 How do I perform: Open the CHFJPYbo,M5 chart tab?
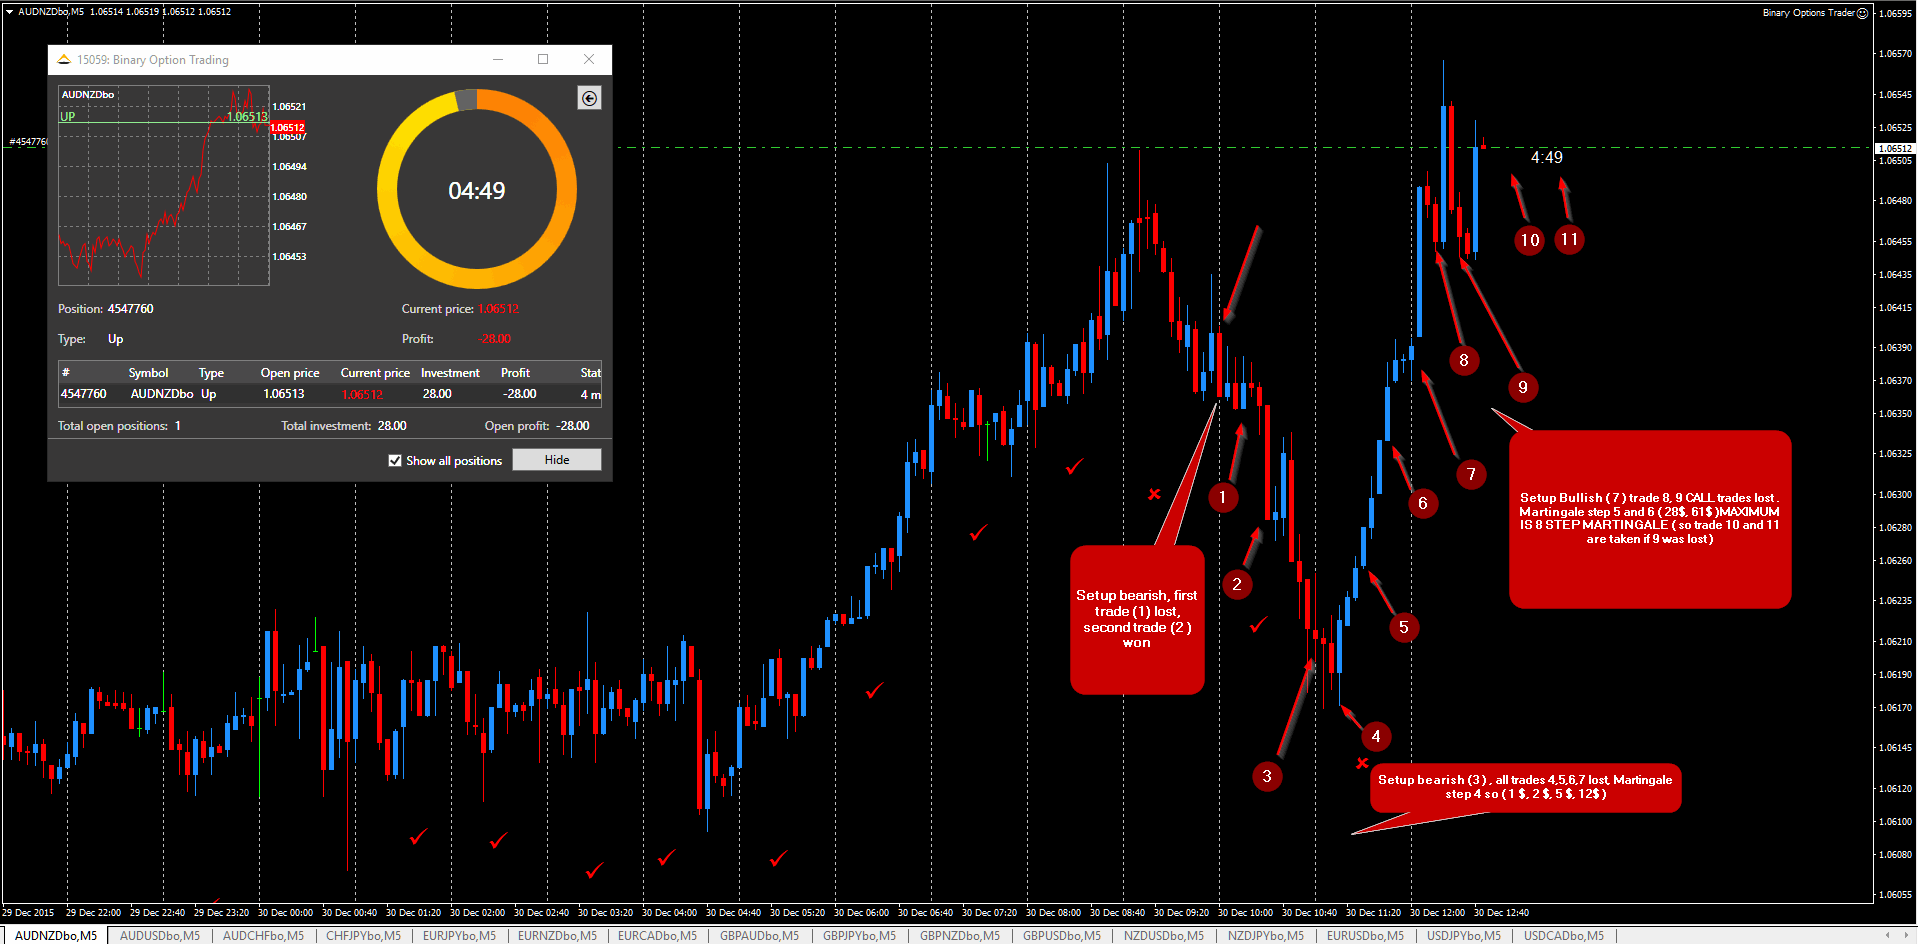[363, 936]
